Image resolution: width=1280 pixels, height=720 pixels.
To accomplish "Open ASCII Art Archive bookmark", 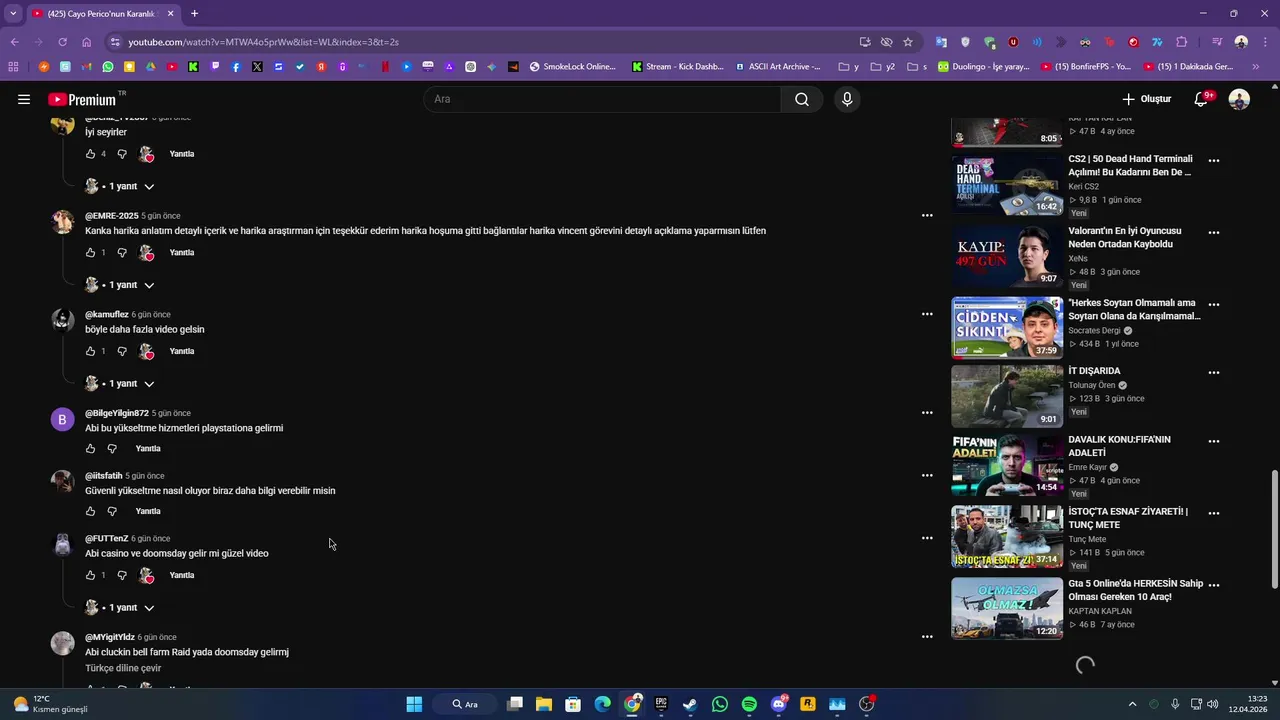I will (778, 67).
